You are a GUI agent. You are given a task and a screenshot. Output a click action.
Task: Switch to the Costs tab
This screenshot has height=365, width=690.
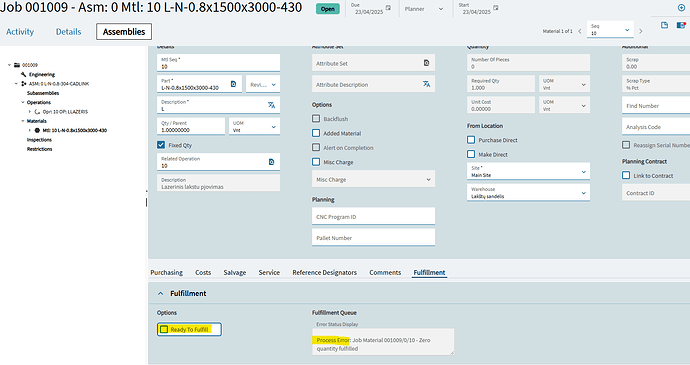pos(203,273)
